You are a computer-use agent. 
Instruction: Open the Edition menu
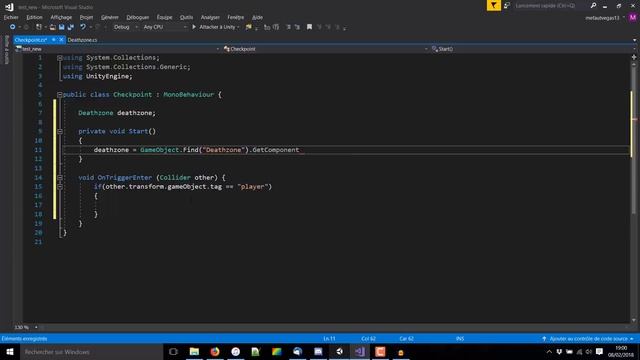pos(34,17)
